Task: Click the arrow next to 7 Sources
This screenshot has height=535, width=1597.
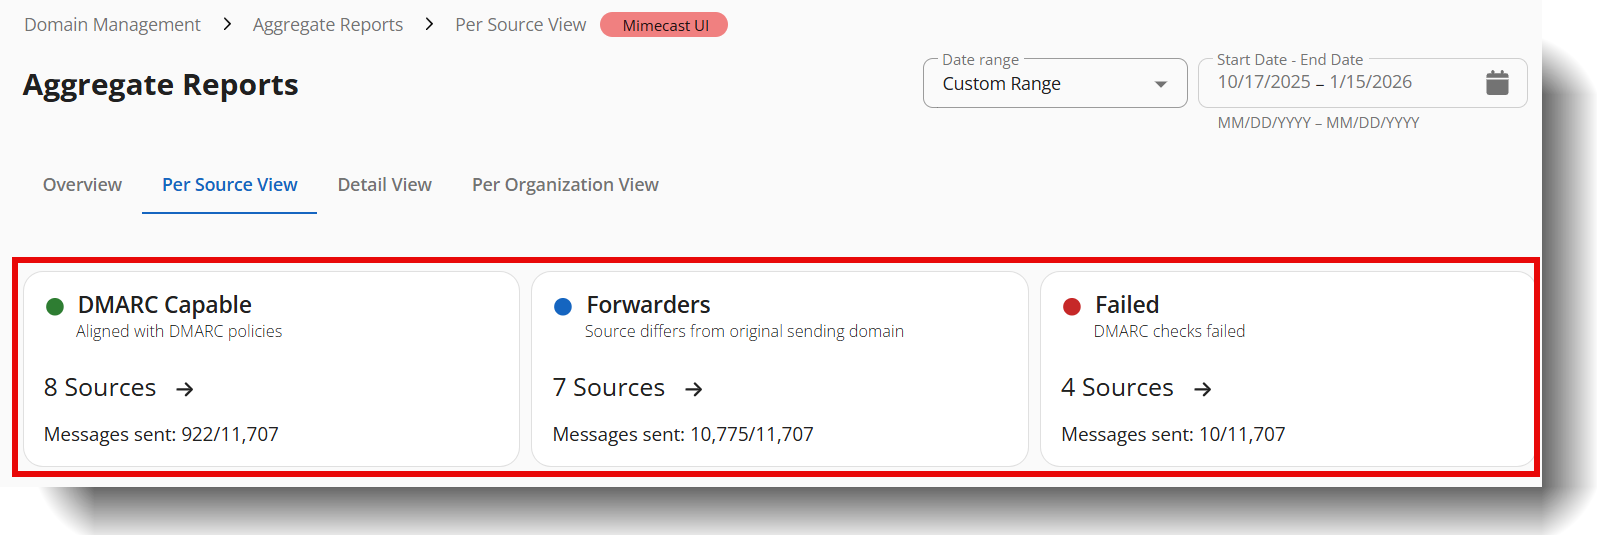Action: click(694, 389)
